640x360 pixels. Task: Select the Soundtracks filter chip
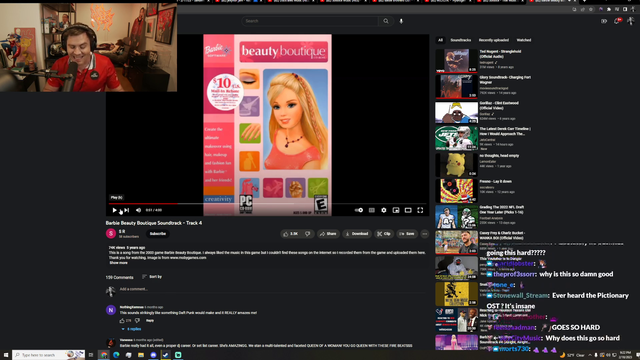click(x=460, y=40)
